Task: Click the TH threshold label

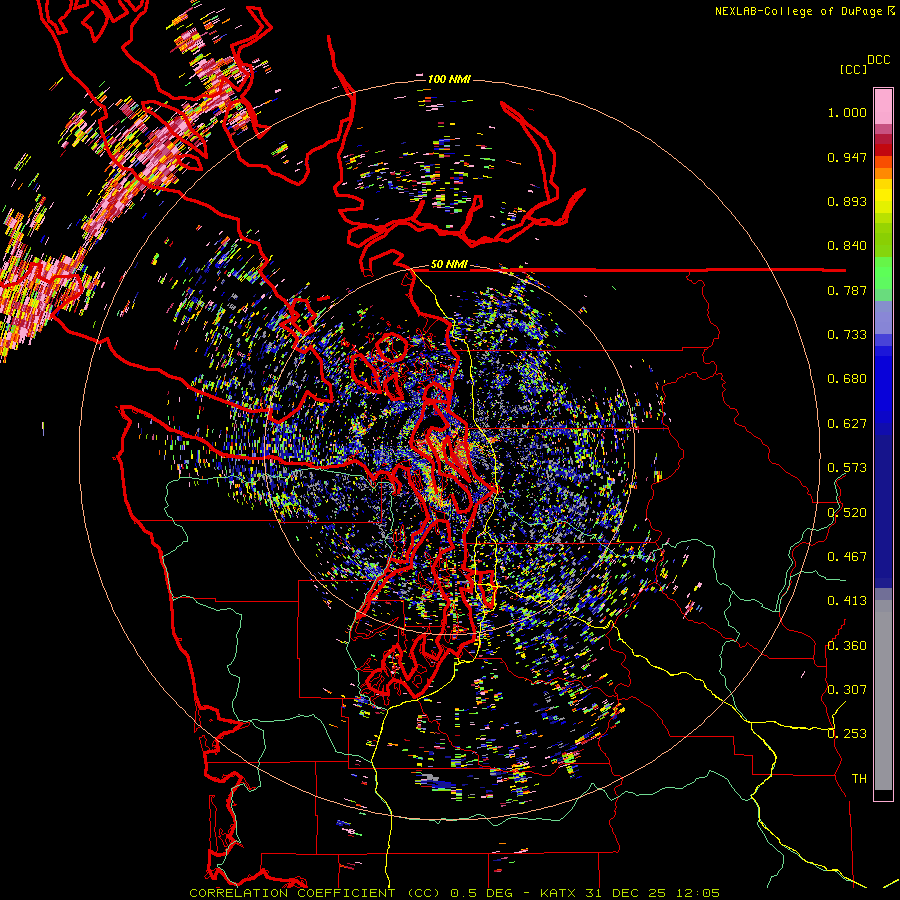Action: pos(859,778)
